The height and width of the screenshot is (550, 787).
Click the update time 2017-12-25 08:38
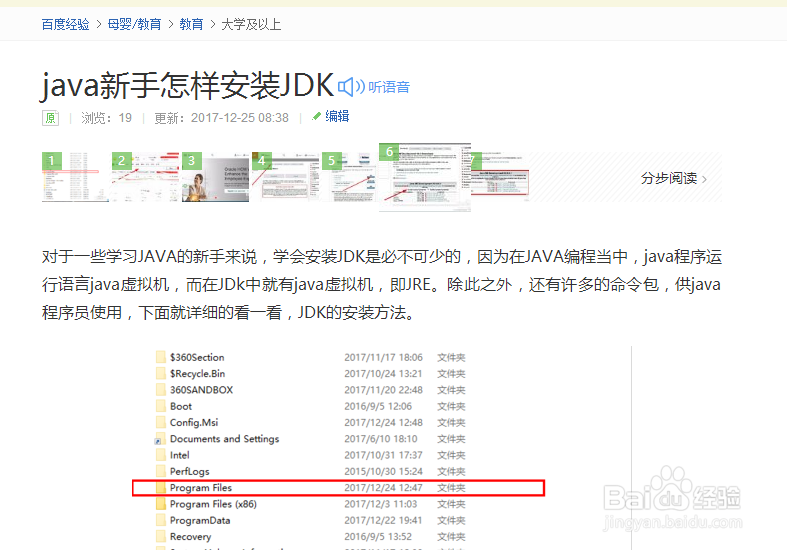pyautogui.click(x=239, y=118)
